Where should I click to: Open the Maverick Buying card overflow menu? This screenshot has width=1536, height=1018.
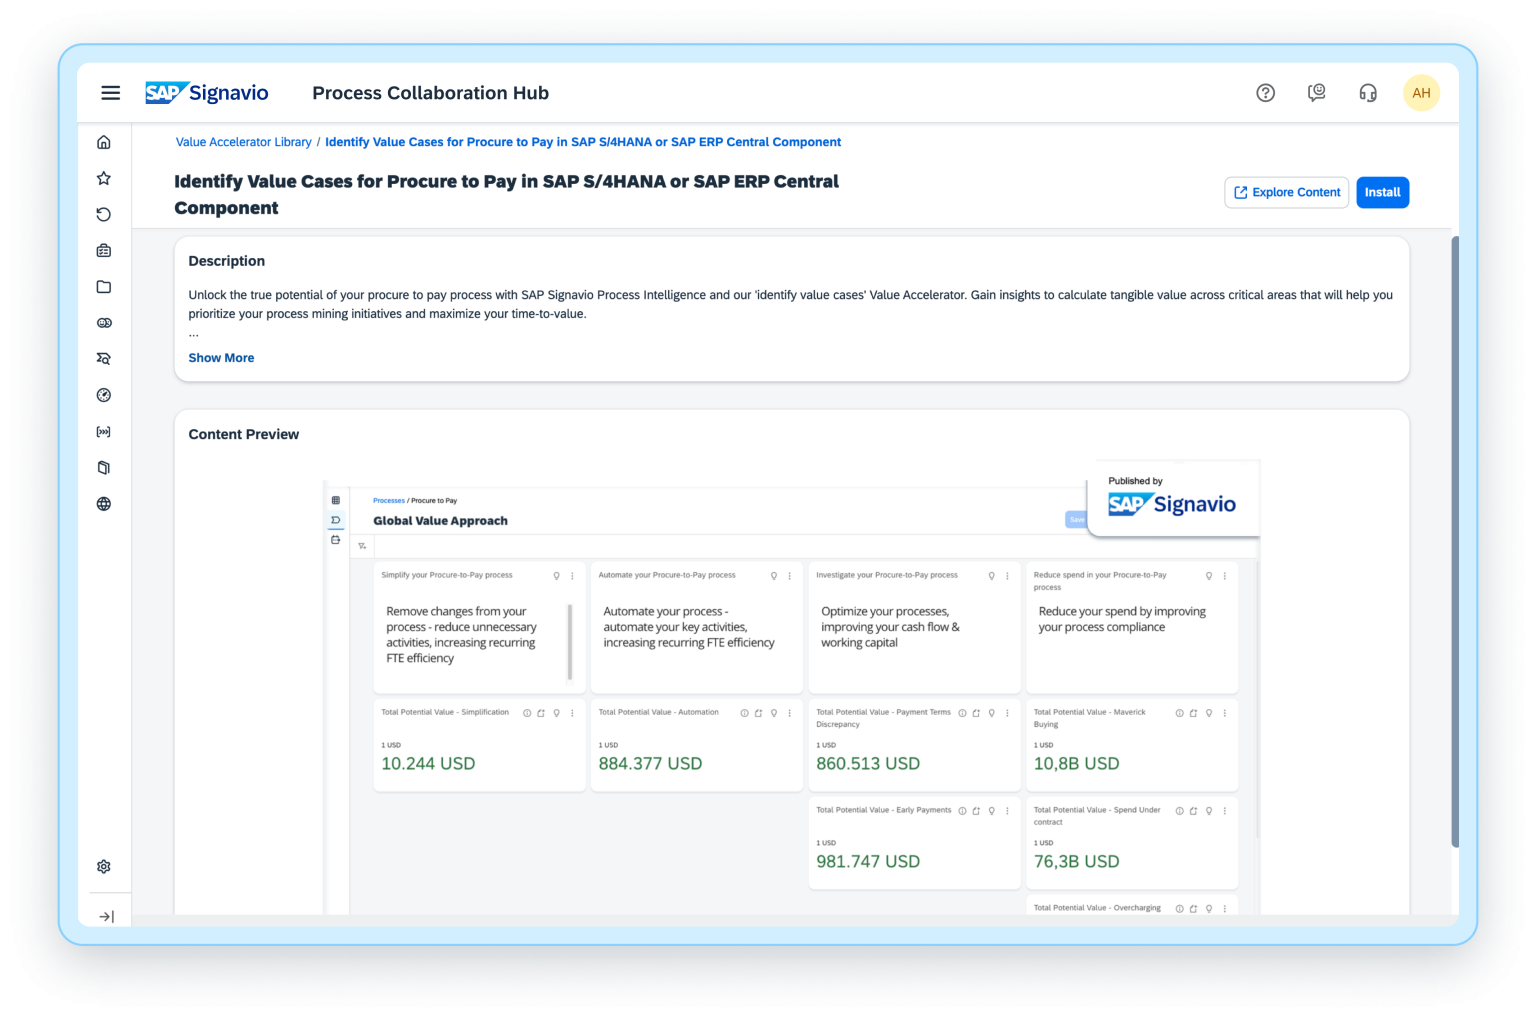click(1224, 712)
